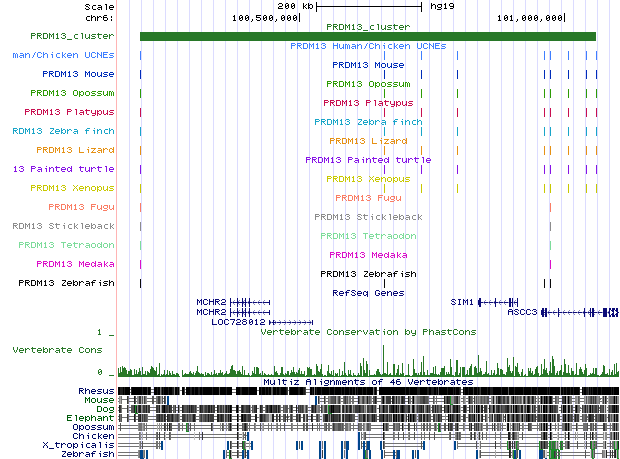Click Multiz Alignments of 46 Vertebrates heading
The image size is (620, 459).
click(x=368, y=382)
